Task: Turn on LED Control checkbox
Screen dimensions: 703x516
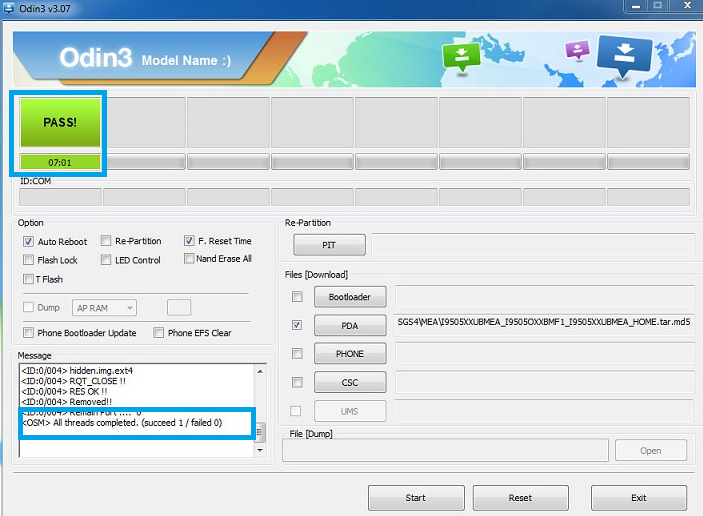Action: coord(106,260)
